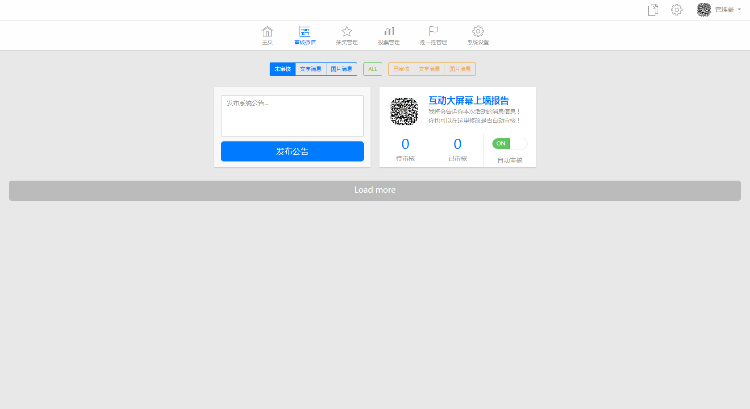The width and height of the screenshot is (750, 409).
Task: Toggle the green ON auto-review switch
Action: [509, 144]
